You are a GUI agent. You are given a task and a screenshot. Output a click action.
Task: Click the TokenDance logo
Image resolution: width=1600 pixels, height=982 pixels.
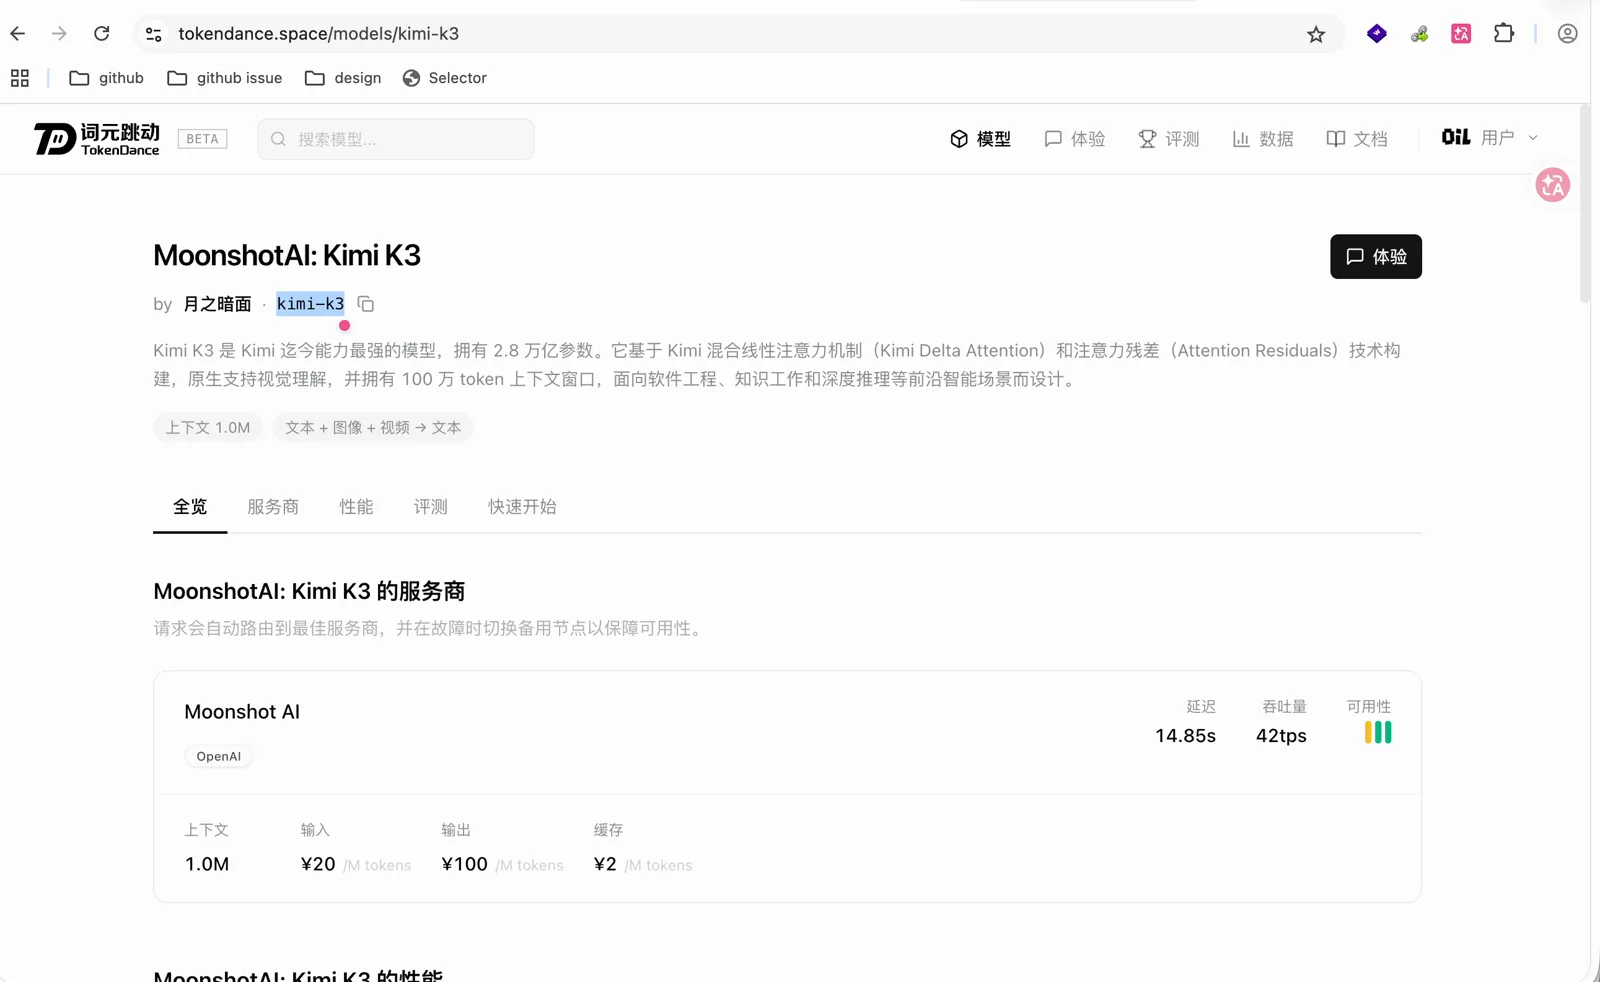97,139
